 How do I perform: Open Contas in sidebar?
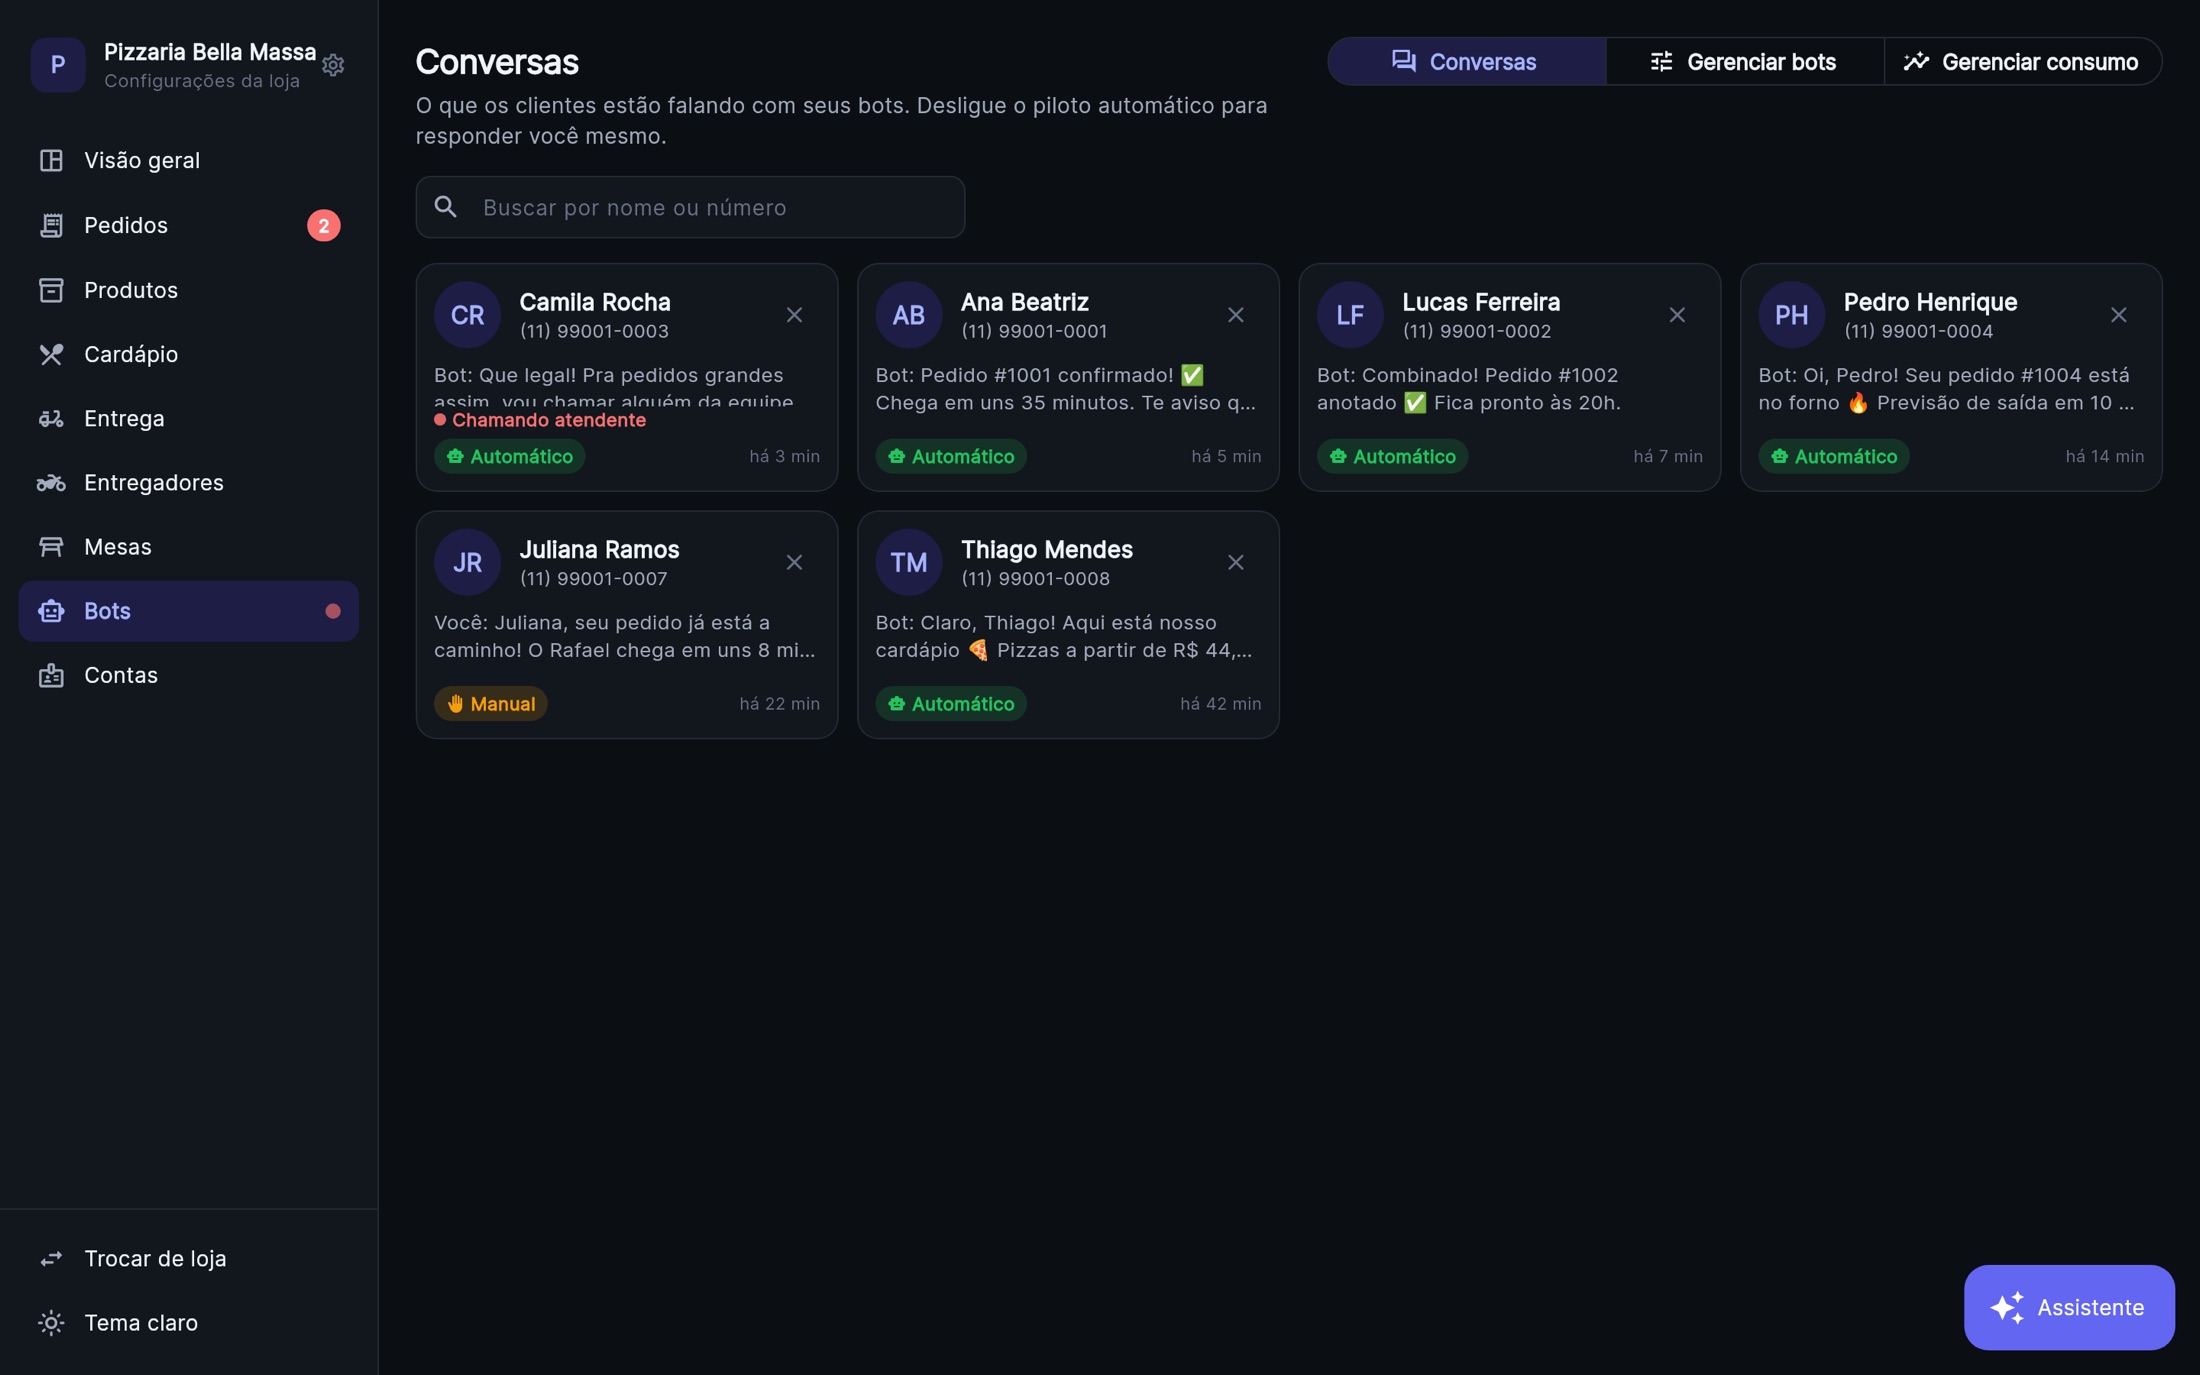tap(188, 675)
